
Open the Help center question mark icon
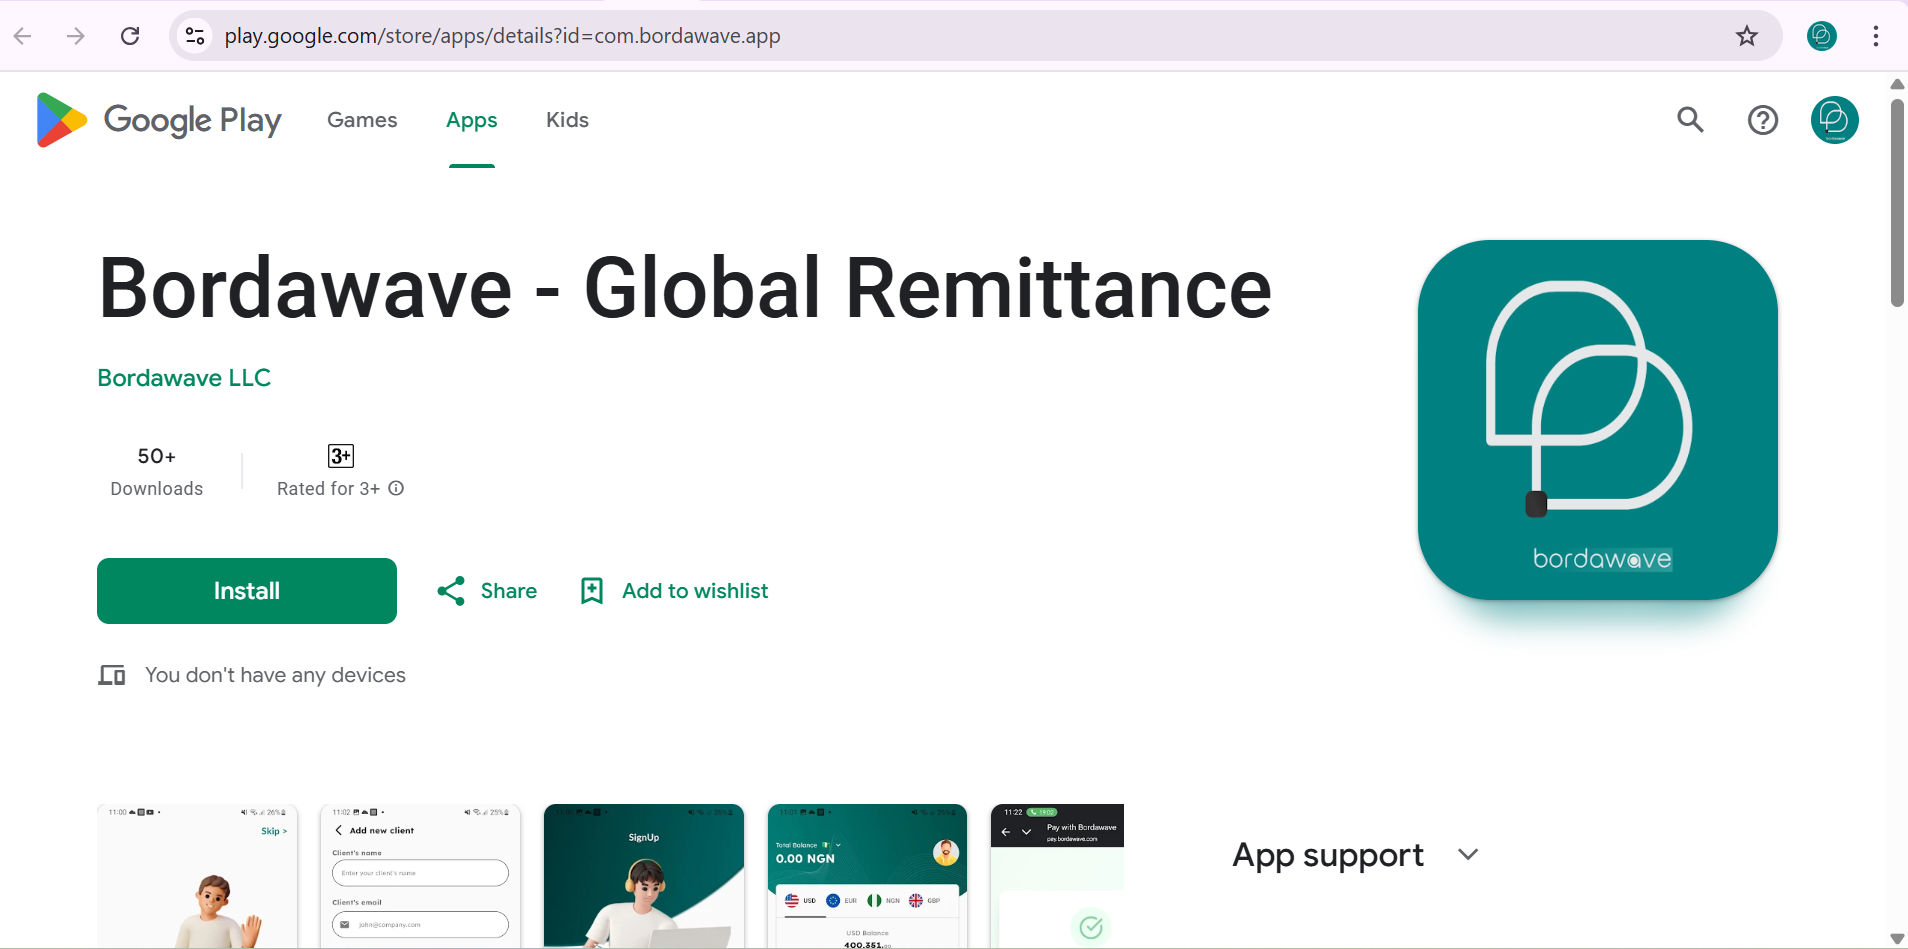pos(1763,120)
